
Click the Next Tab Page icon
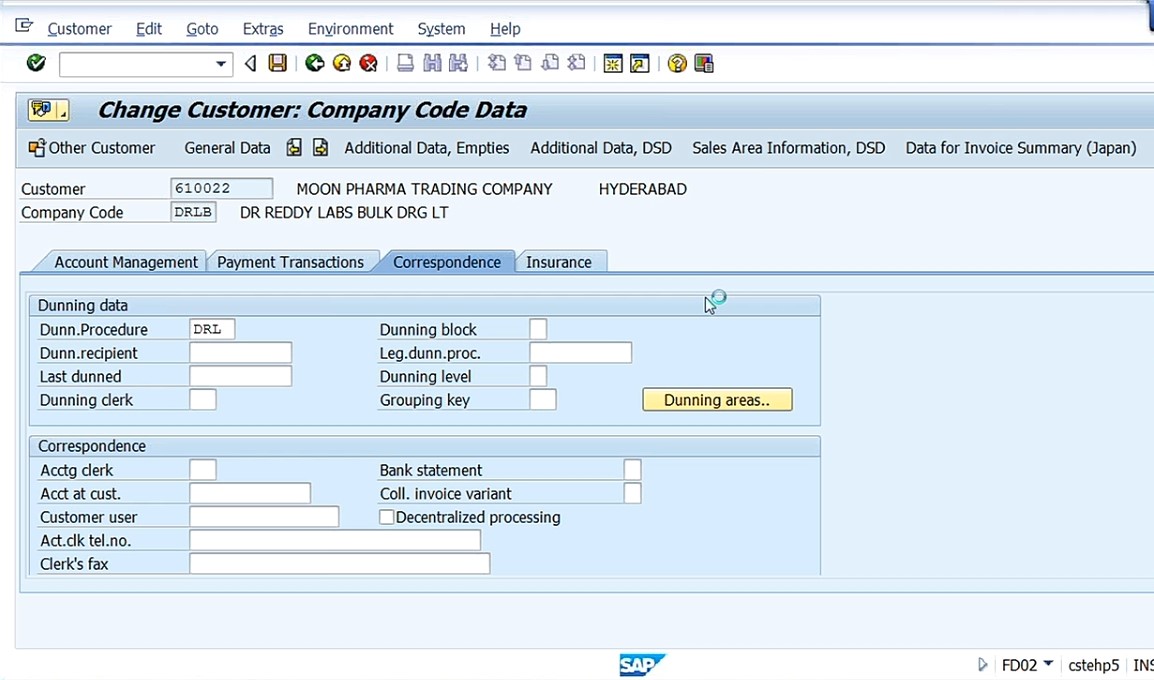pyautogui.click(x=320, y=147)
